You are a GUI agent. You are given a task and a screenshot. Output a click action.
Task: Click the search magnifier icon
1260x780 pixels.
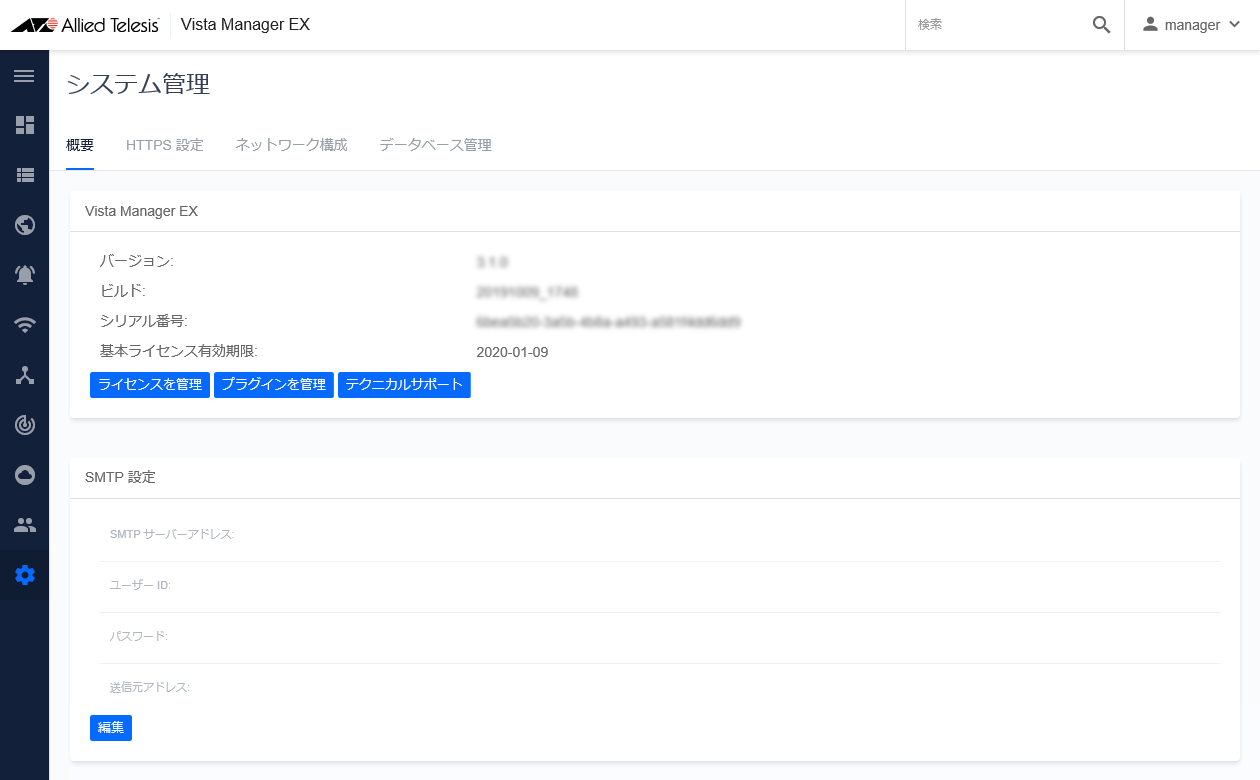coord(1101,25)
